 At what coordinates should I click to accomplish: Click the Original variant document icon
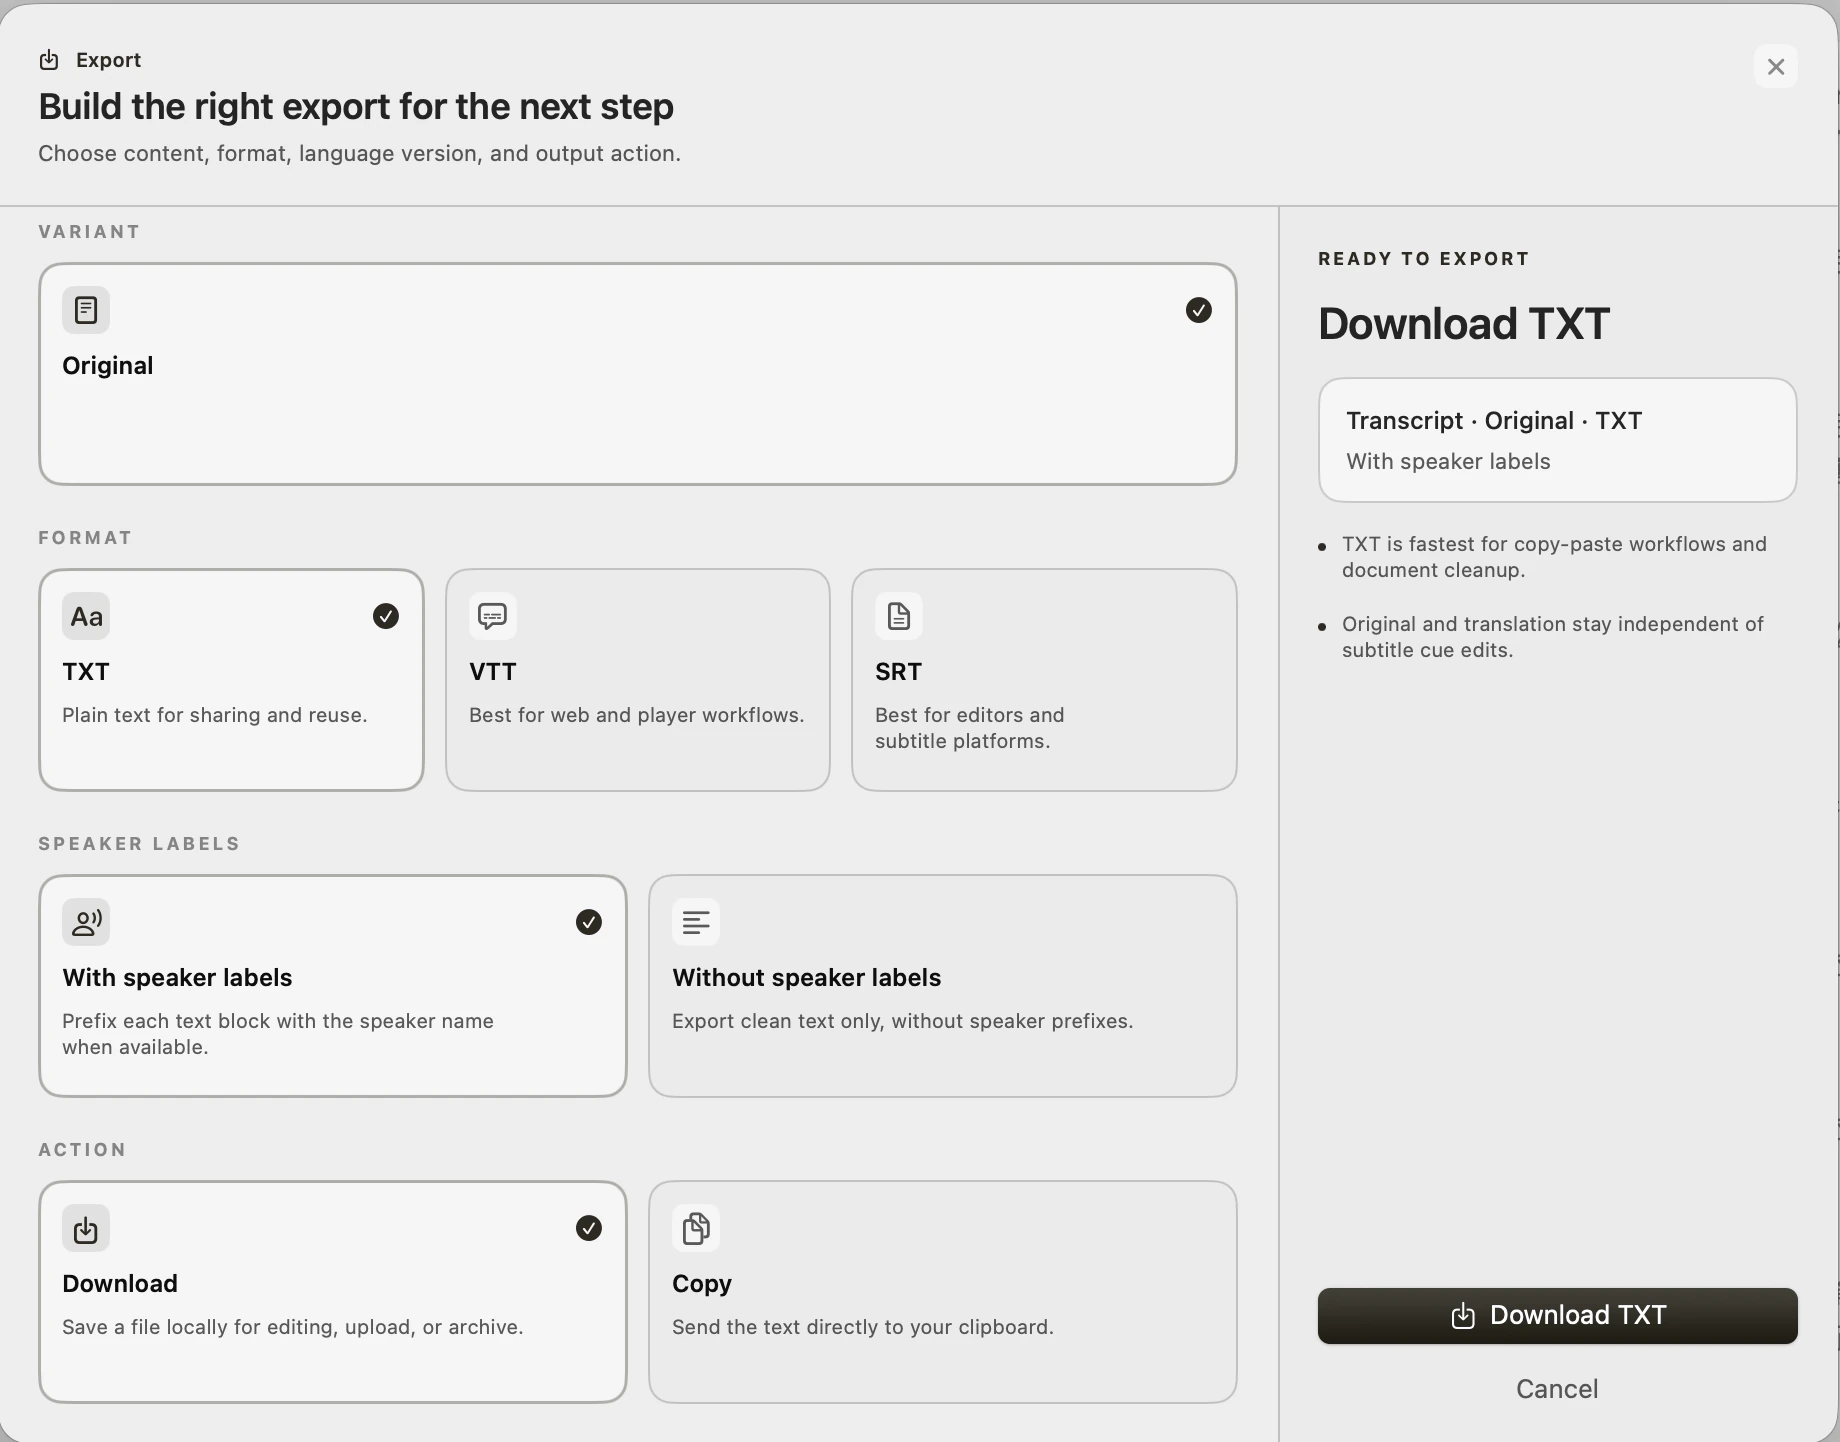[86, 310]
